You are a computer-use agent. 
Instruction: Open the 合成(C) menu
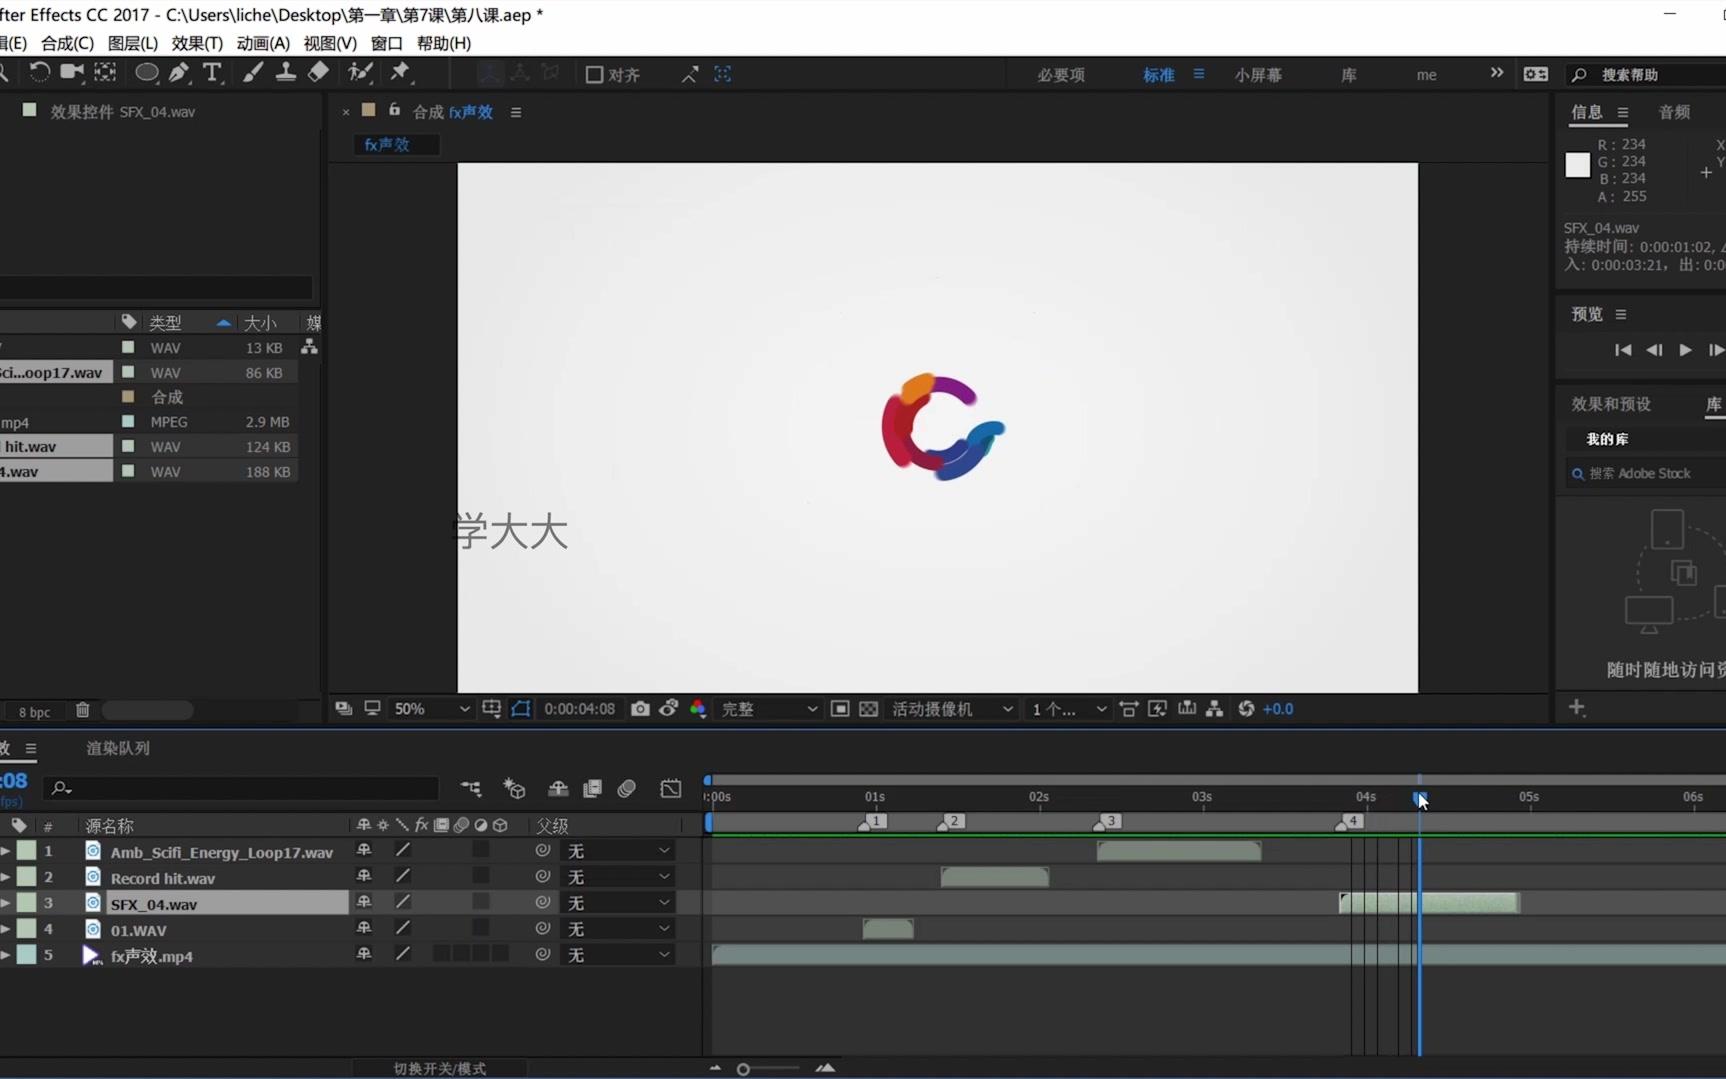pos(67,43)
